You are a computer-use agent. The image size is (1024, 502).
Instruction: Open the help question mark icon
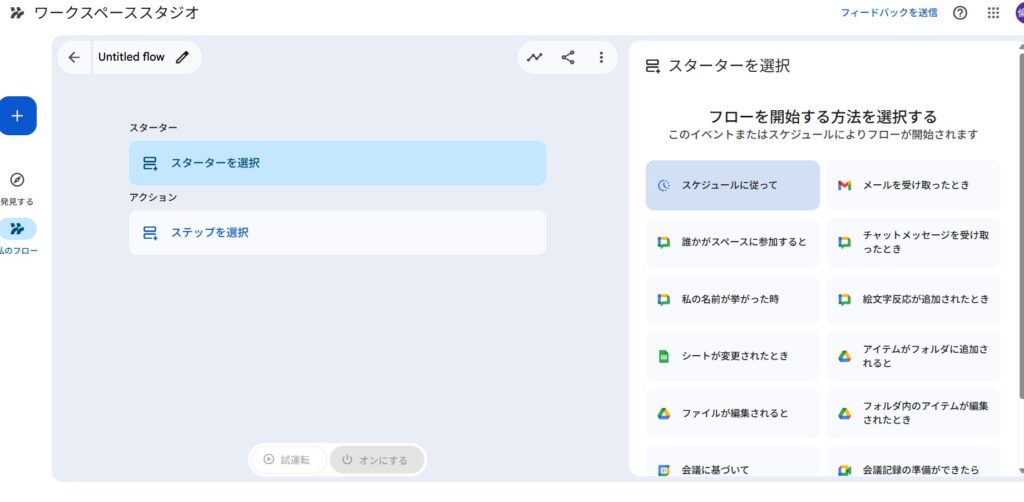(x=960, y=13)
